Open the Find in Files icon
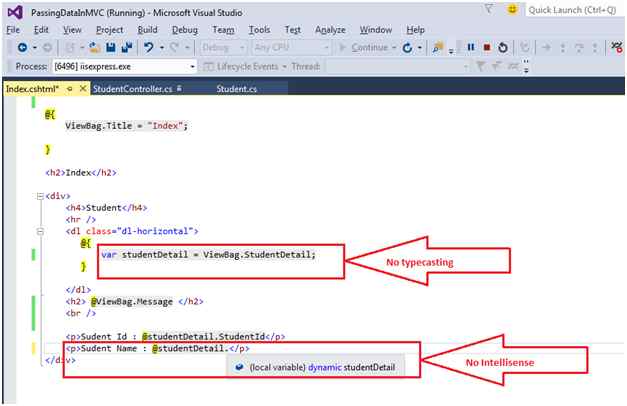 tap(437, 48)
